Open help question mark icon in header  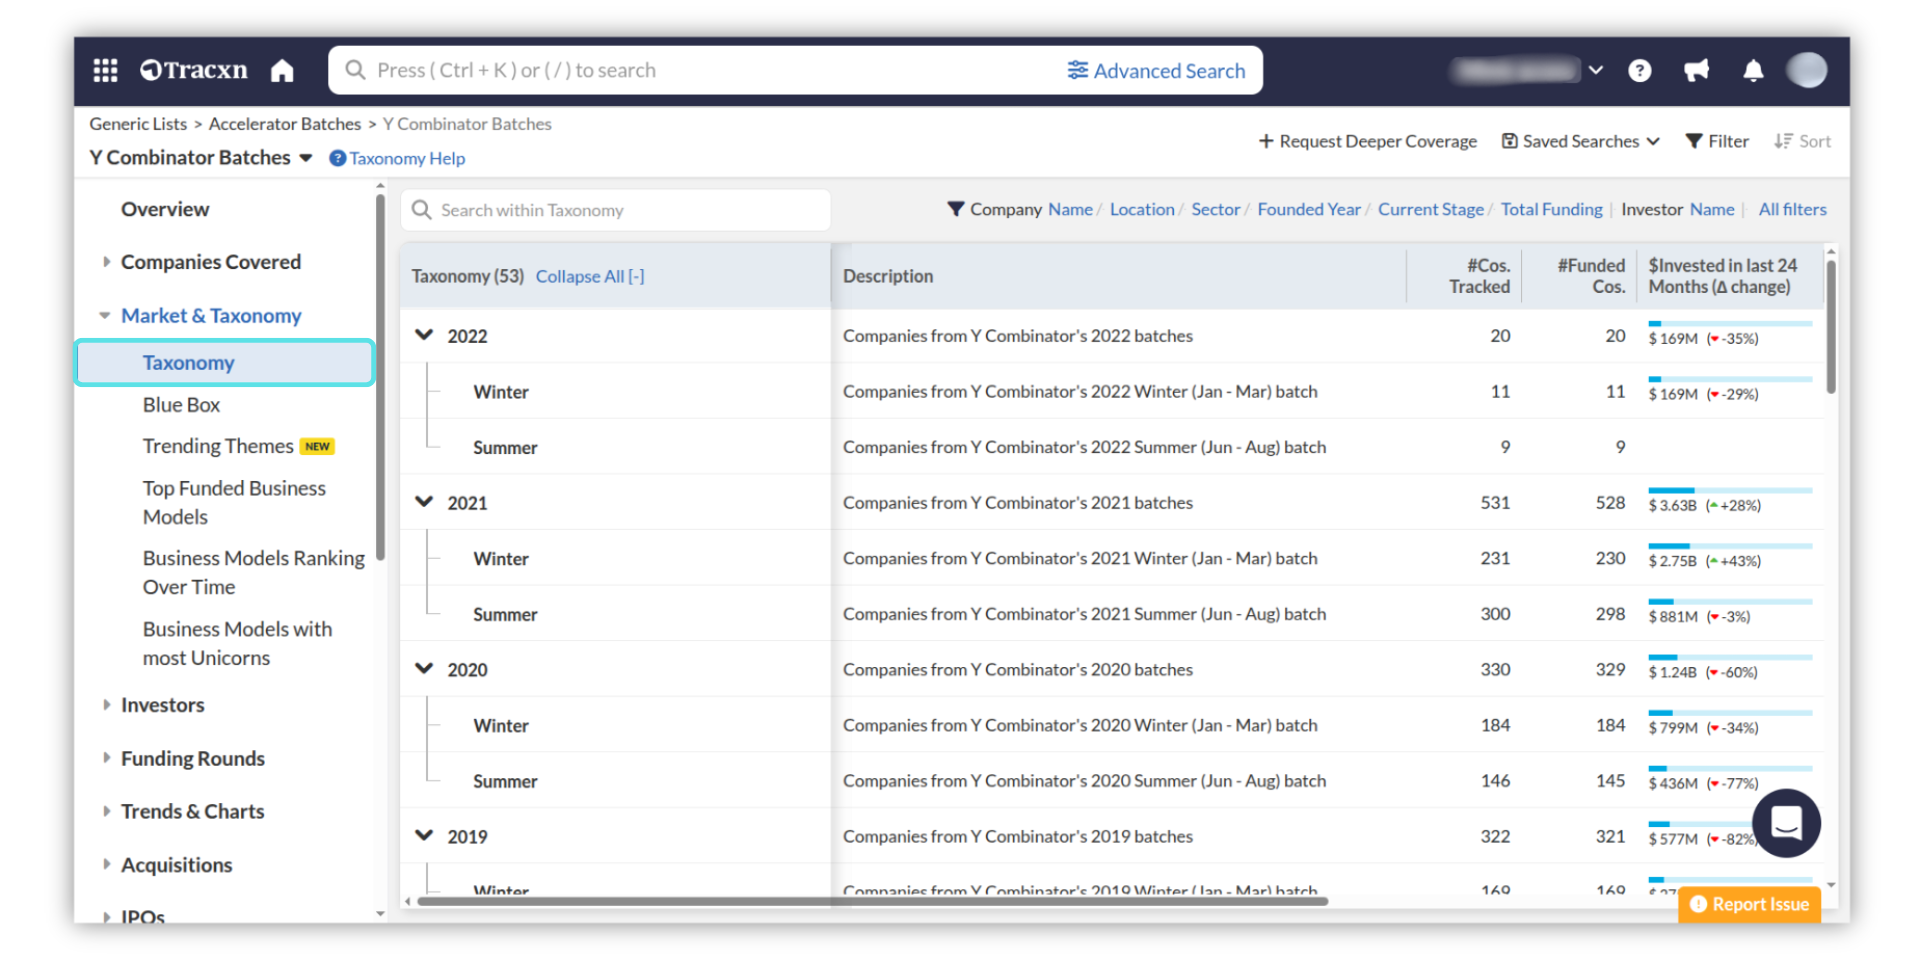coord(1639,71)
